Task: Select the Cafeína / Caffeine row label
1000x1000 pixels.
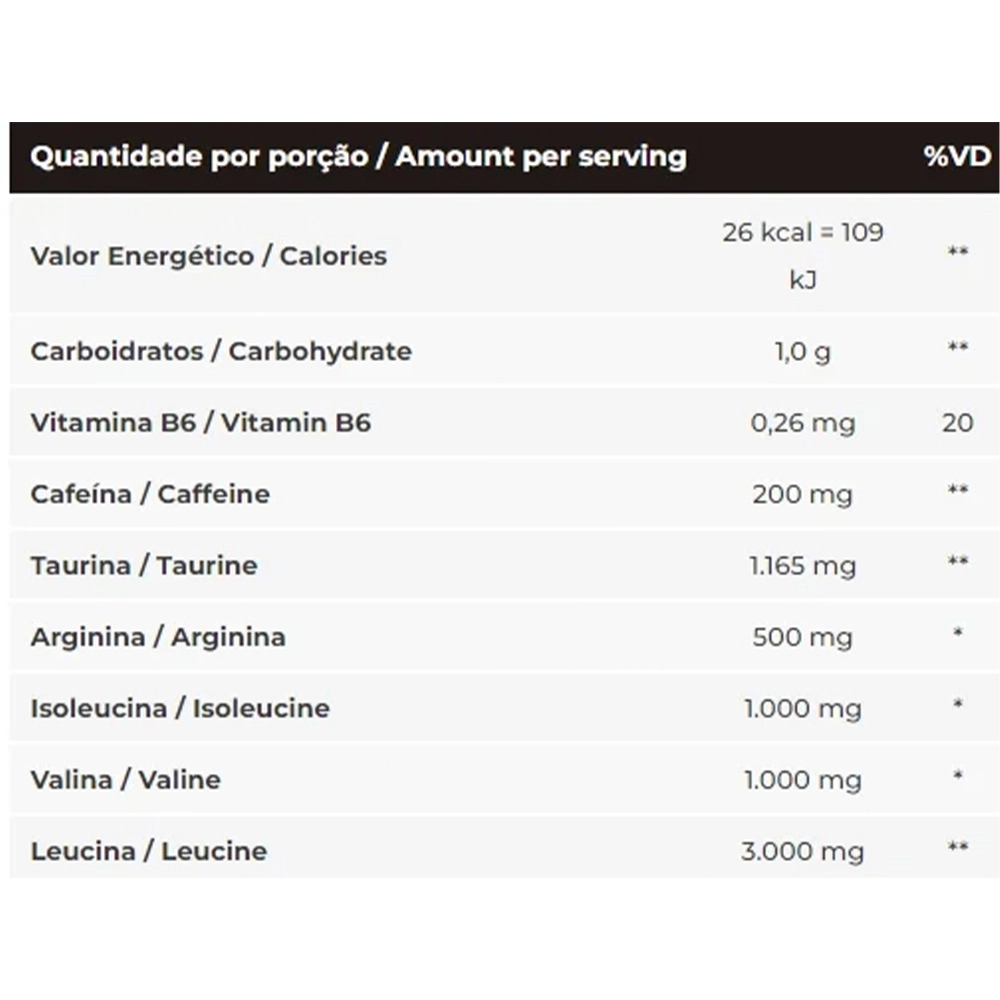Action: (x=151, y=494)
